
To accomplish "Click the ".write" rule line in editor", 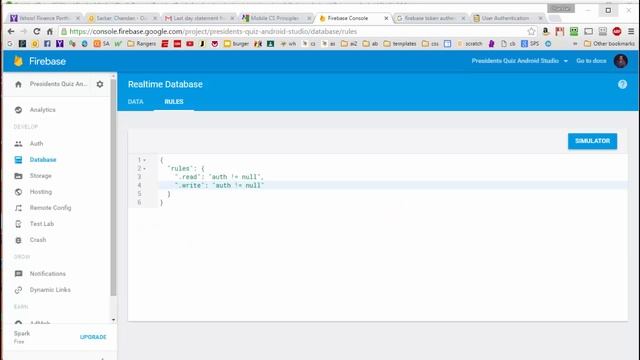I will [219, 185].
